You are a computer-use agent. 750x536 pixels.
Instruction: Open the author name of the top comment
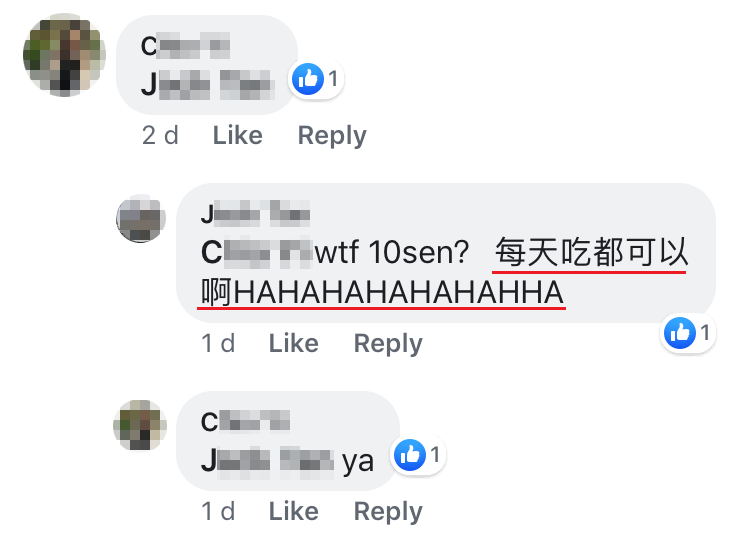[185, 46]
